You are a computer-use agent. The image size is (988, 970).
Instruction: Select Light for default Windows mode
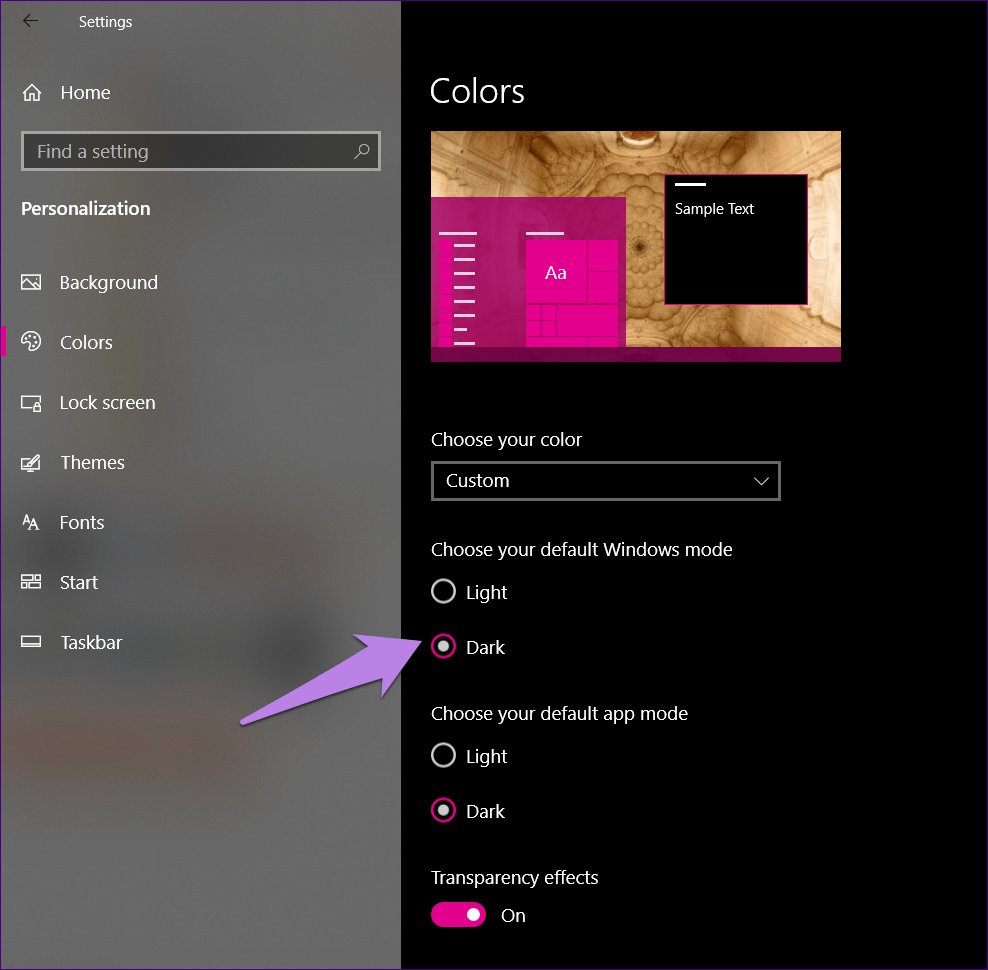pyautogui.click(x=443, y=592)
